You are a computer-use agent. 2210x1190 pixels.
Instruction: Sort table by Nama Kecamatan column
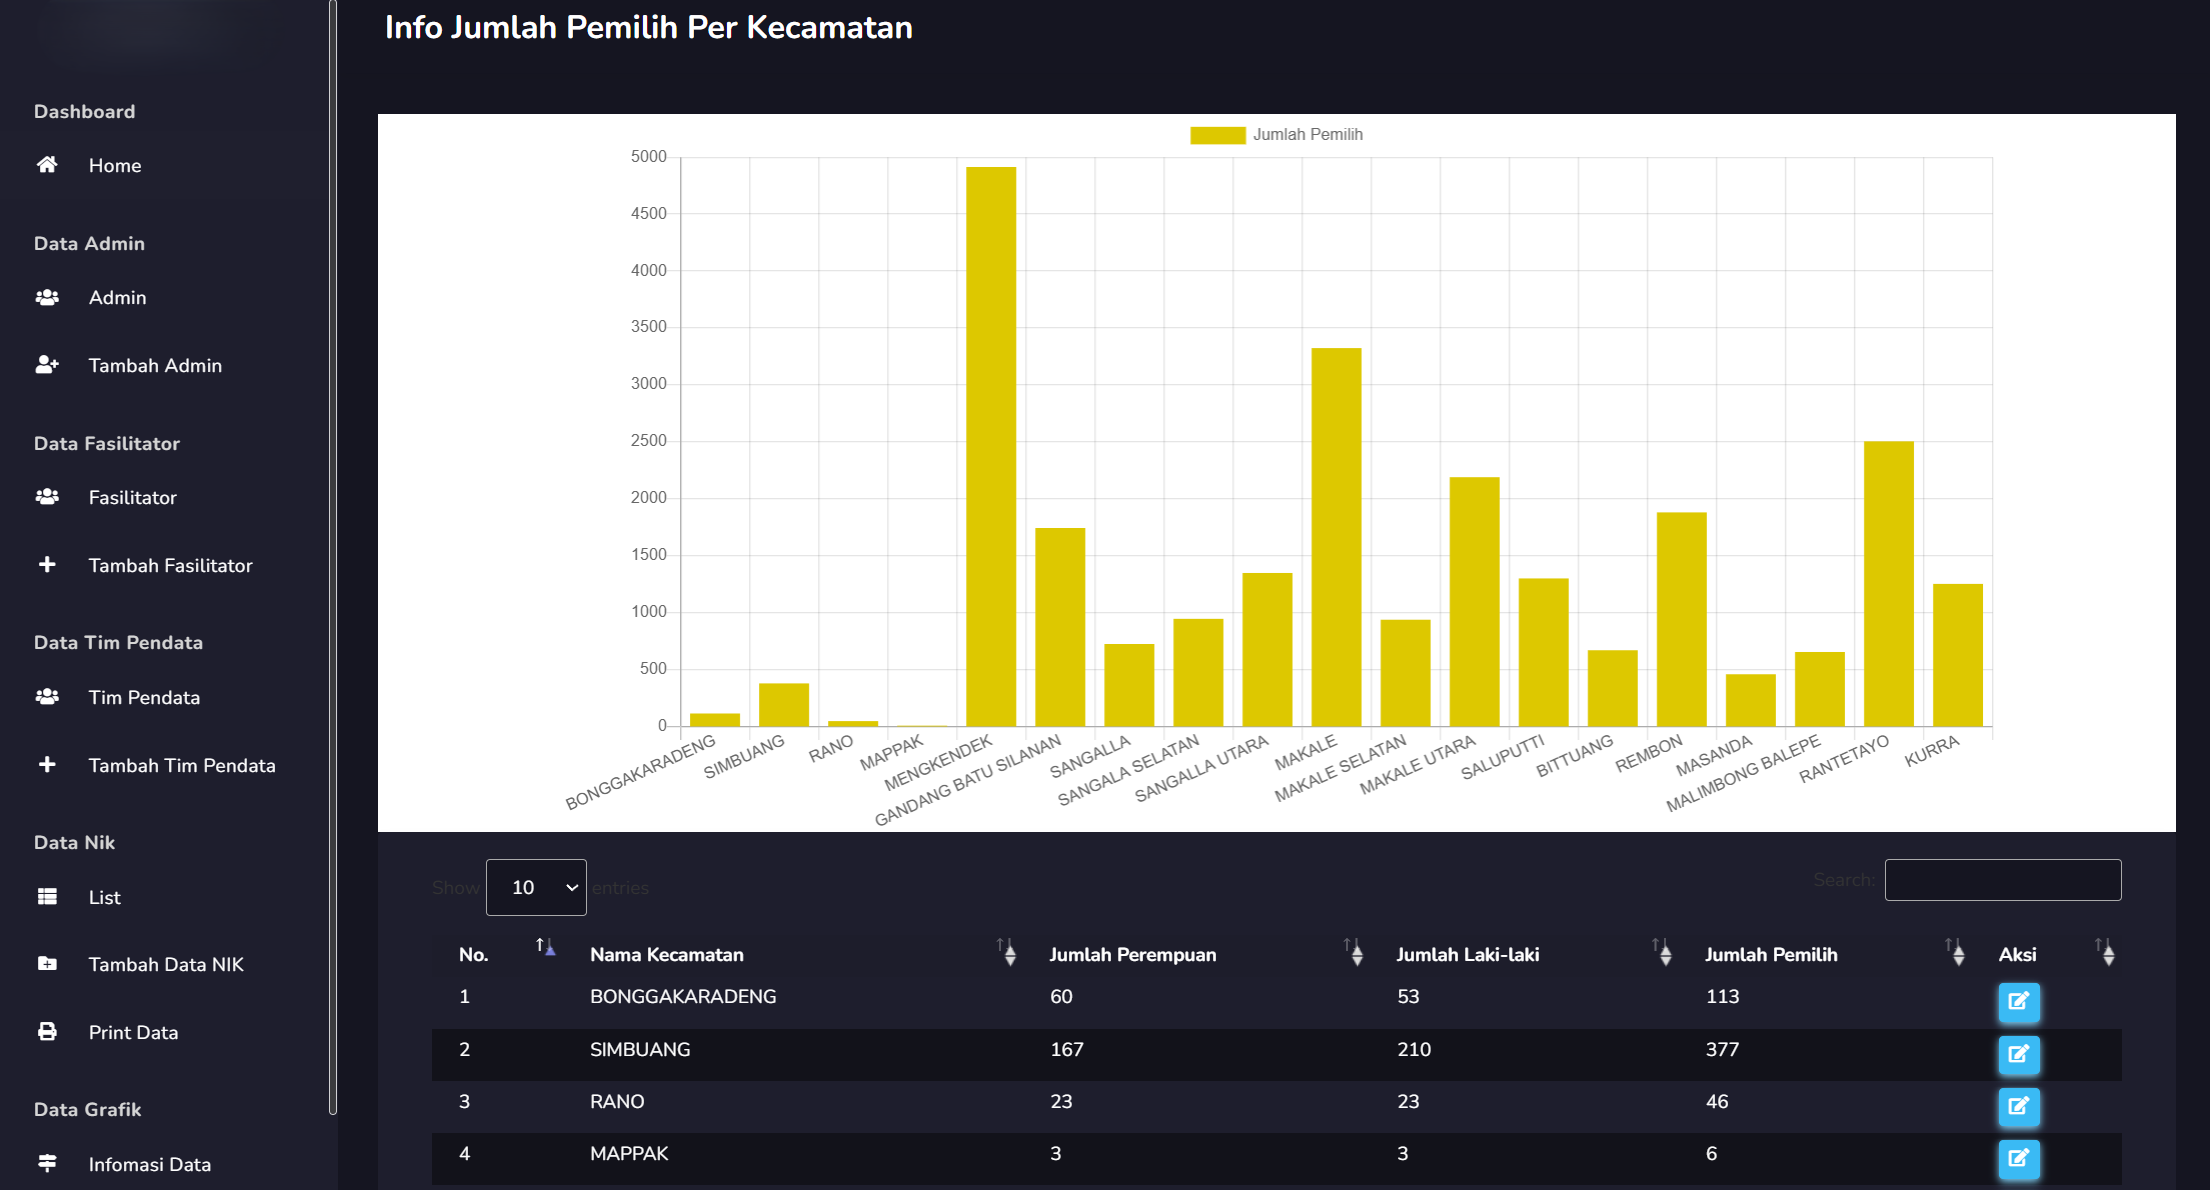pyautogui.click(x=667, y=954)
